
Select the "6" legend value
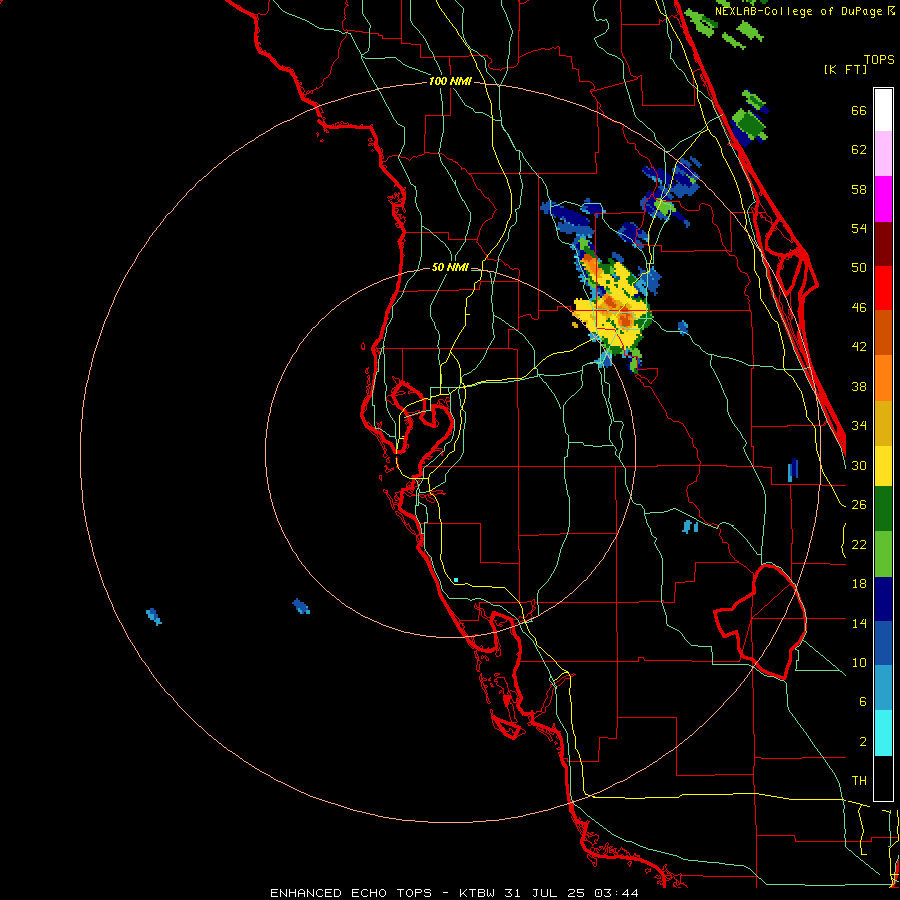(x=862, y=702)
